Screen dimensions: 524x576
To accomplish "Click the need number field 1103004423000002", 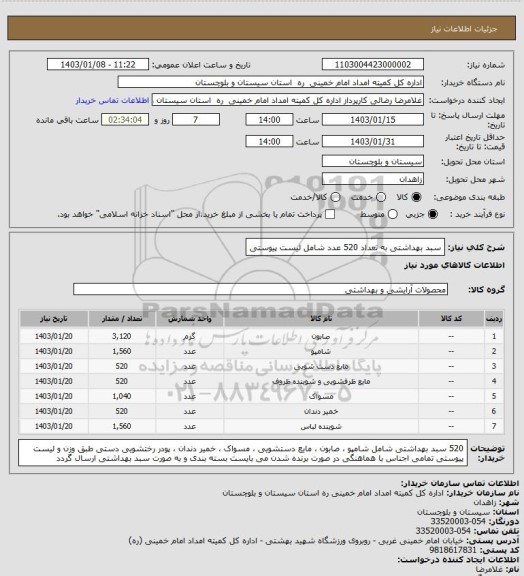I will [373, 65].
